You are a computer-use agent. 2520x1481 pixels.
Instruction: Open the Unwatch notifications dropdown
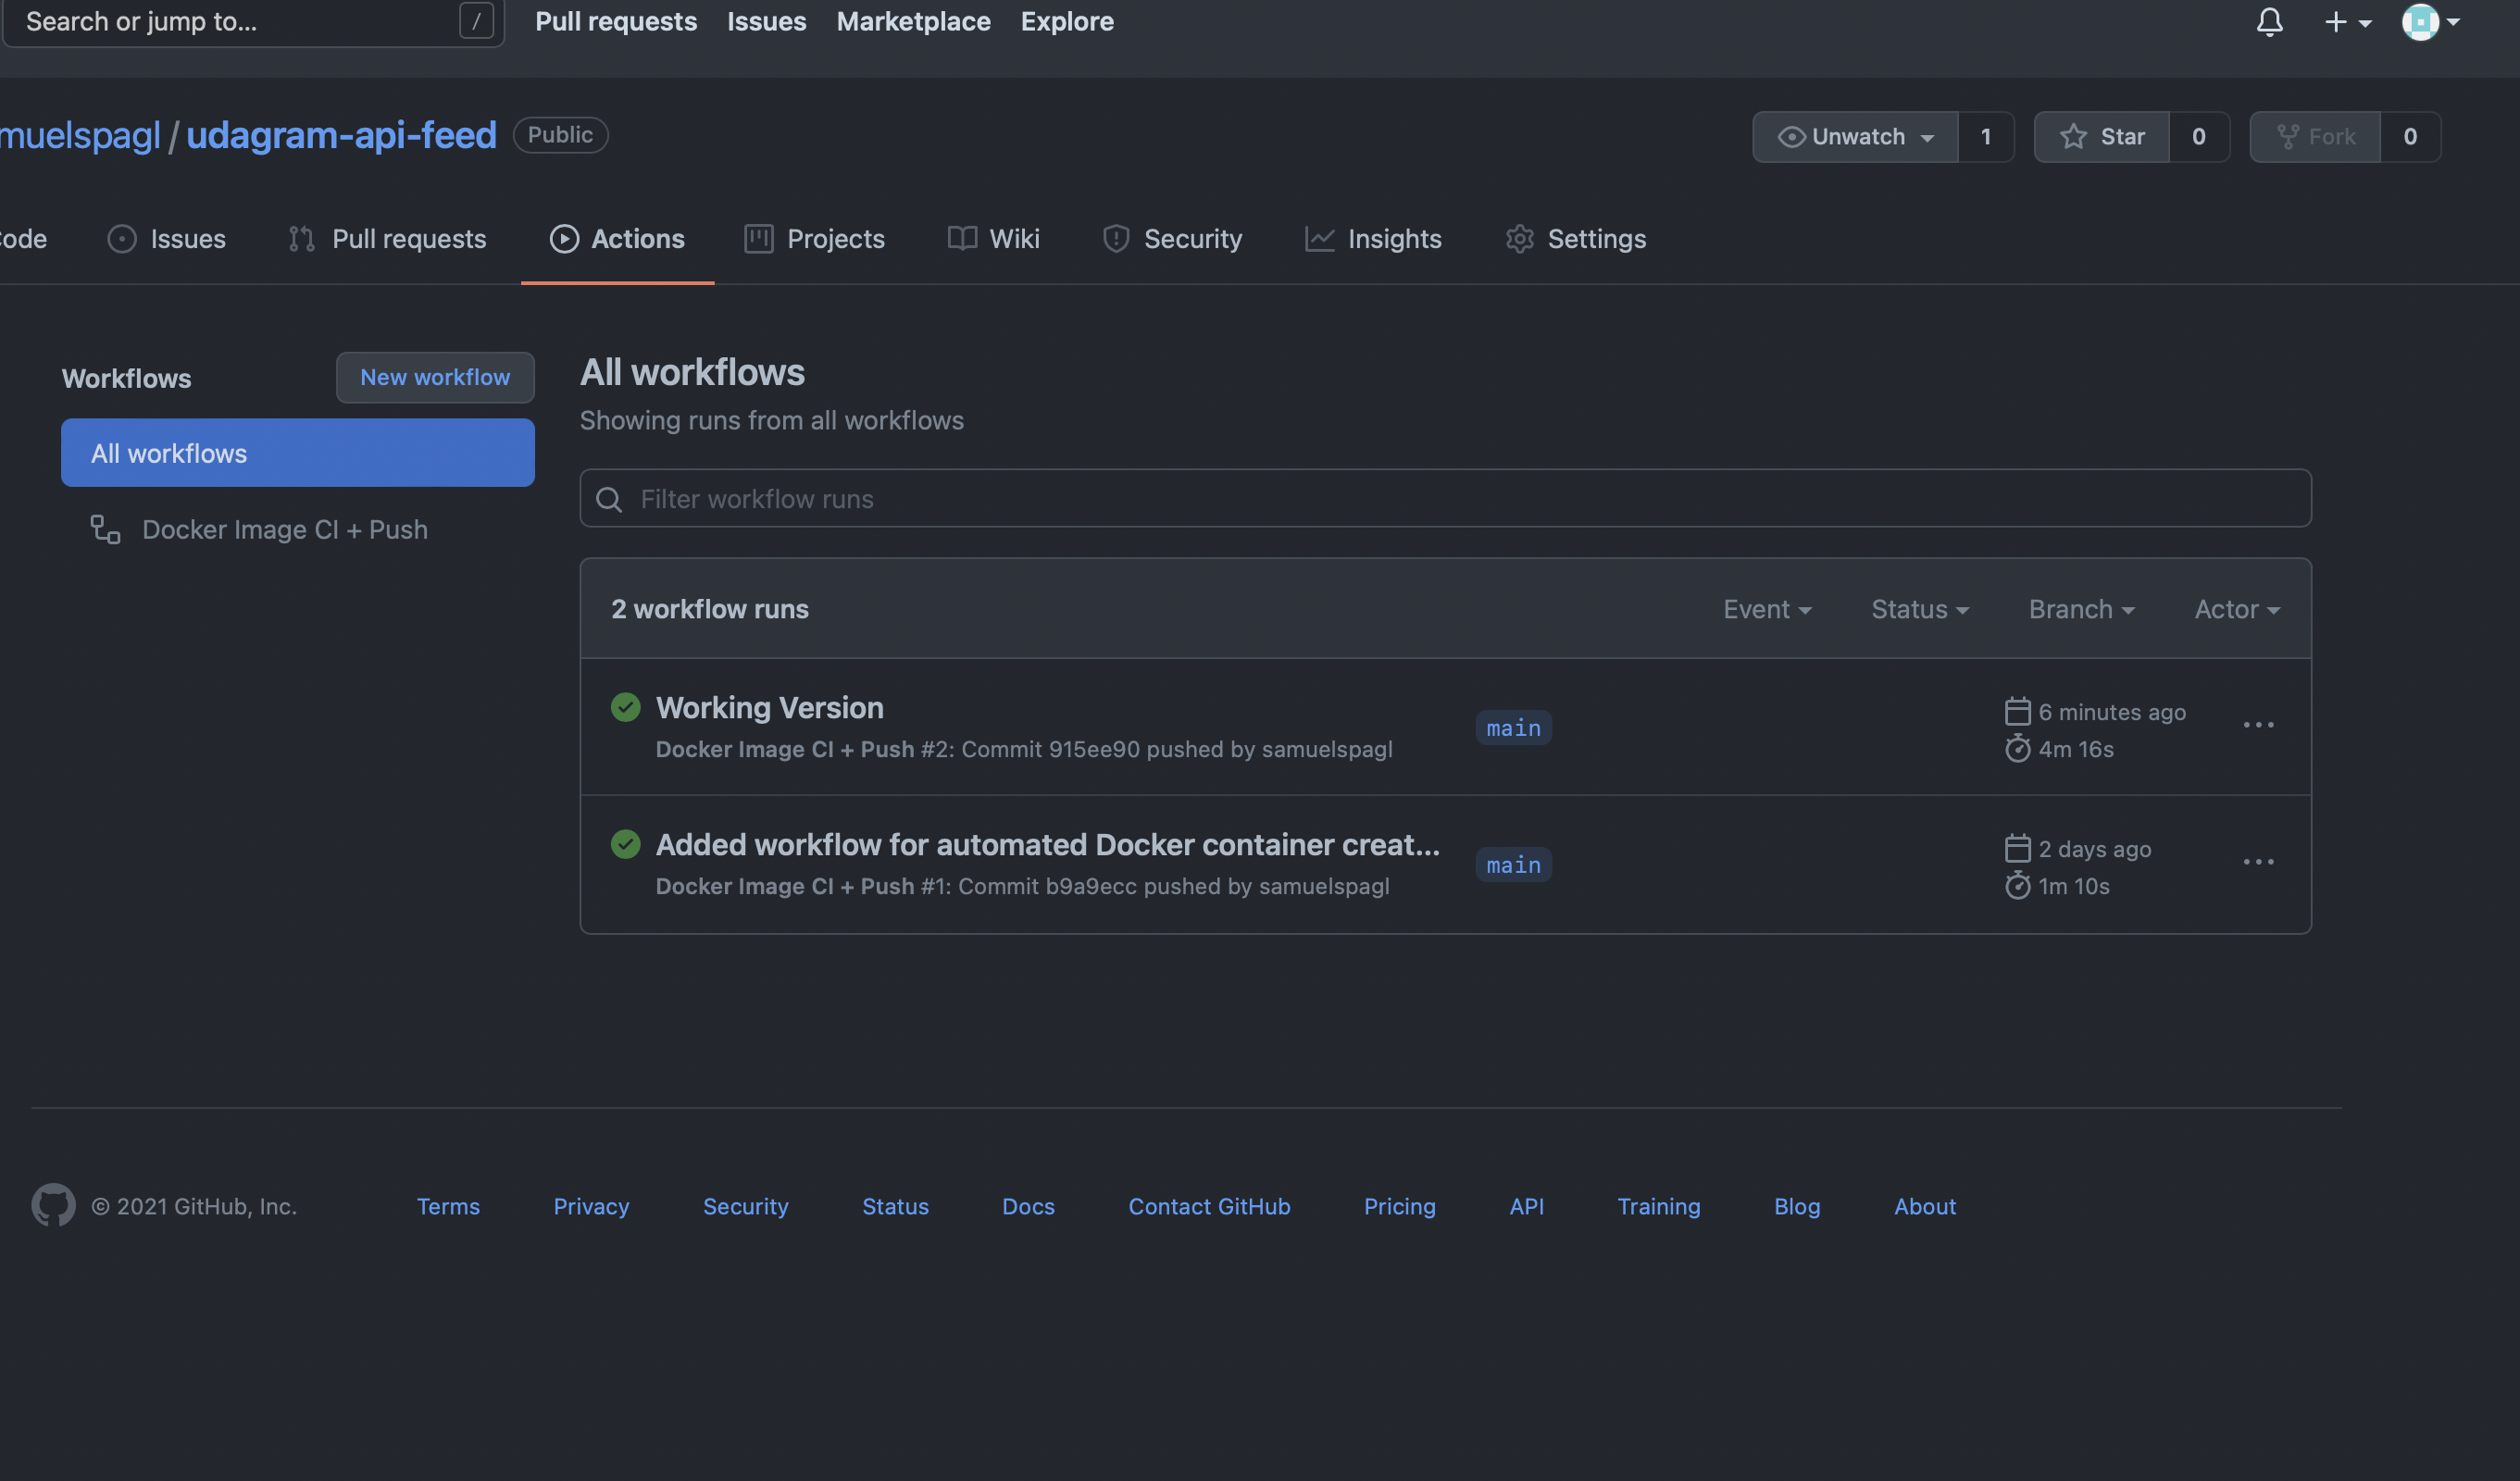[1855, 136]
